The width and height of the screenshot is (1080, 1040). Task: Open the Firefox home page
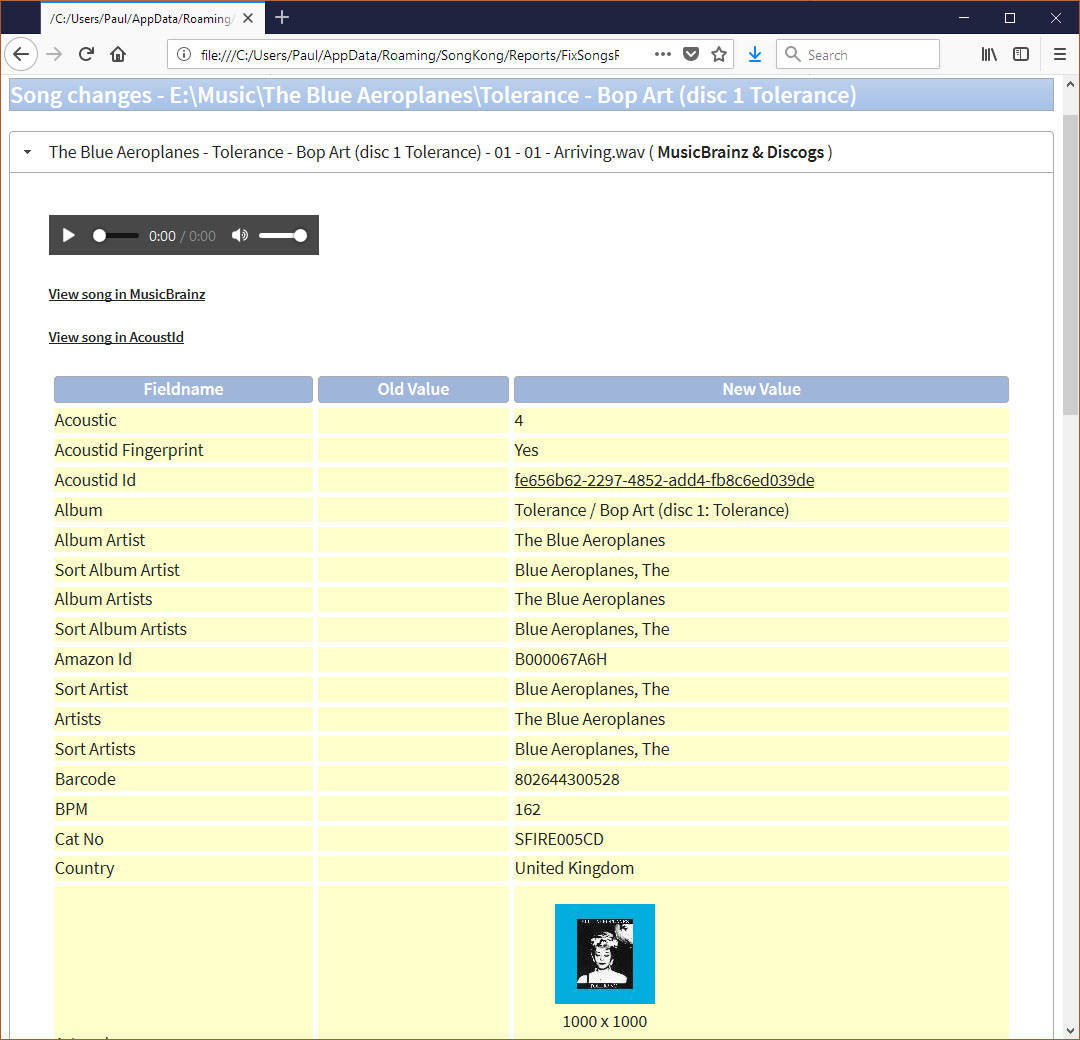coord(118,54)
